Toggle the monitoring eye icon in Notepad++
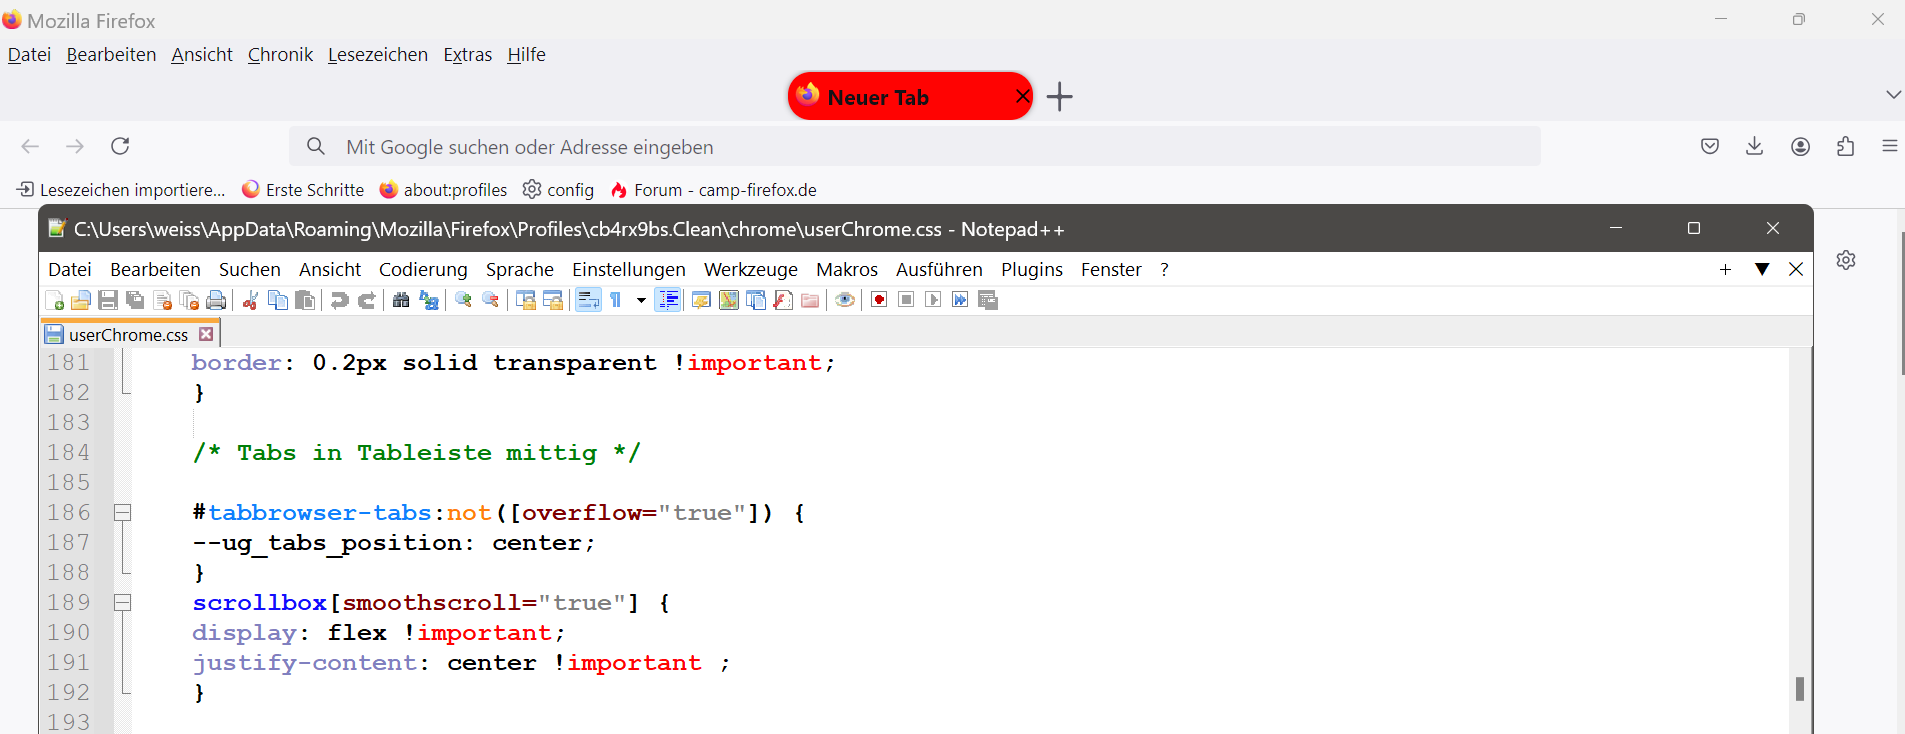The width and height of the screenshot is (1905, 734). point(845,300)
